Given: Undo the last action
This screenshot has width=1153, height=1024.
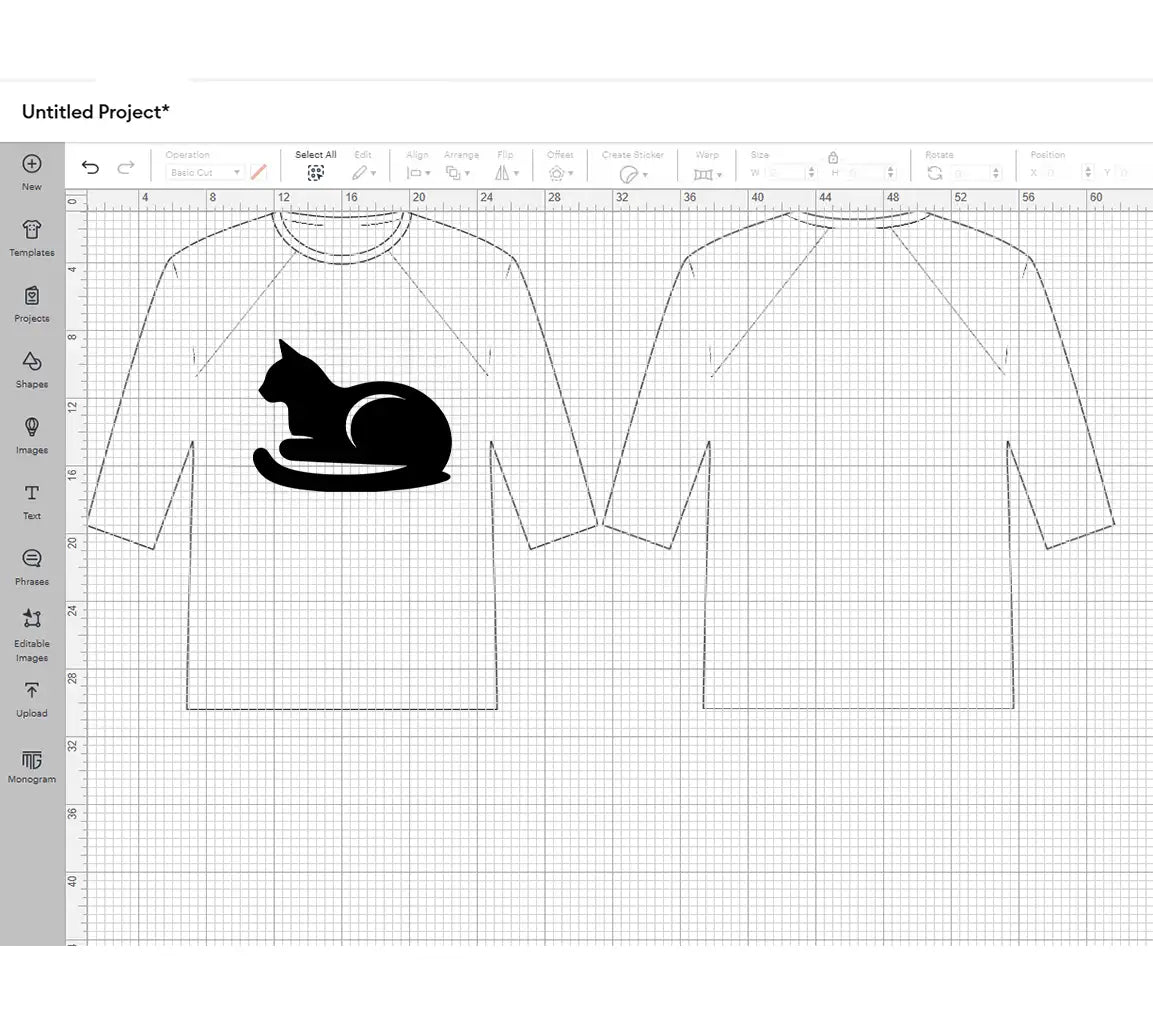Looking at the screenshot, I should [90, 168].
